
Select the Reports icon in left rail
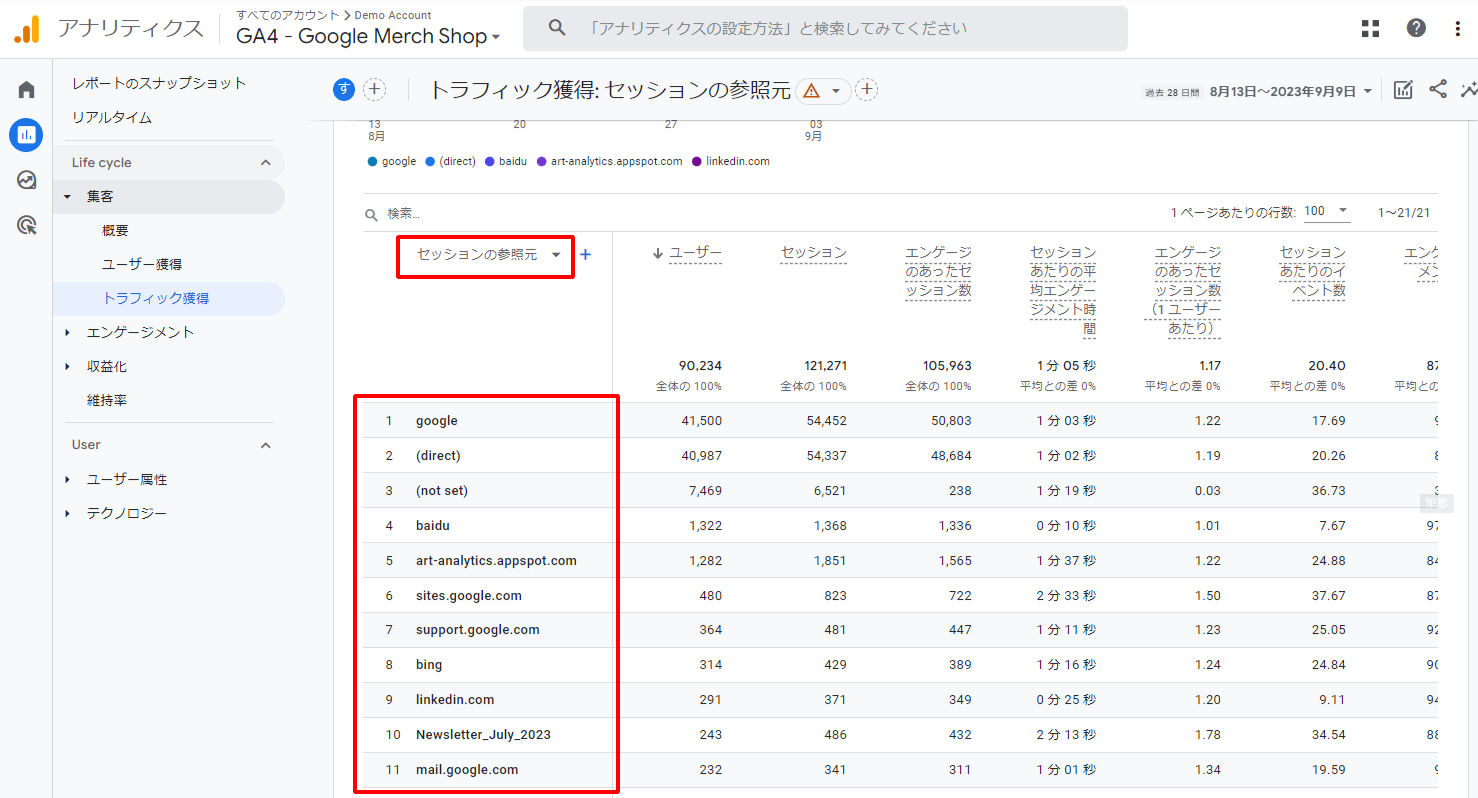26,134
